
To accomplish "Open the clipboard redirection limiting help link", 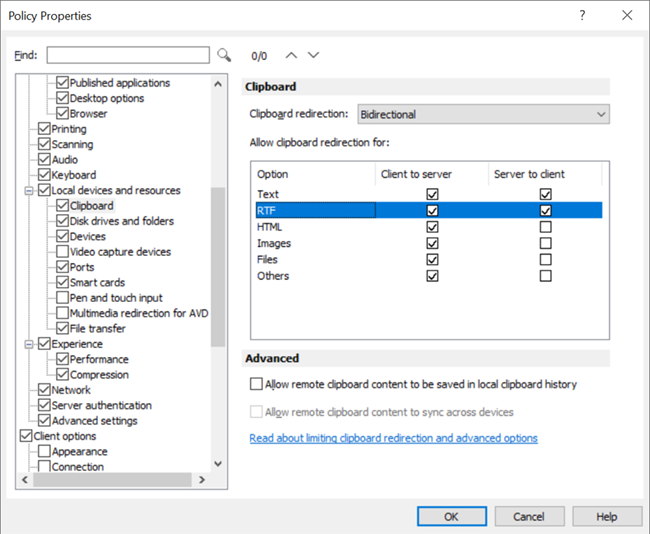I will (393, 438).
